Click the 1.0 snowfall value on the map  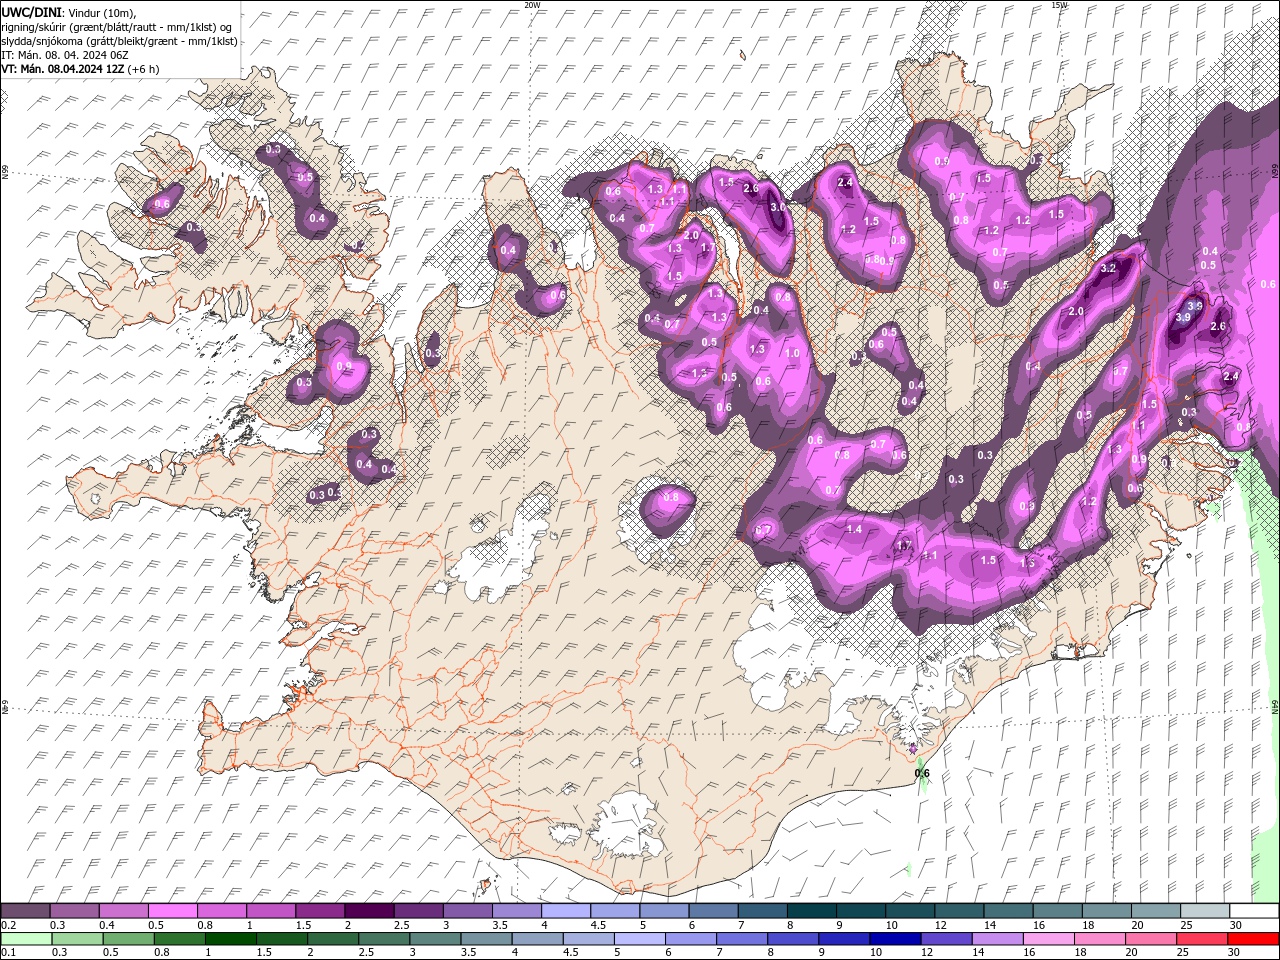click(793, 353)
